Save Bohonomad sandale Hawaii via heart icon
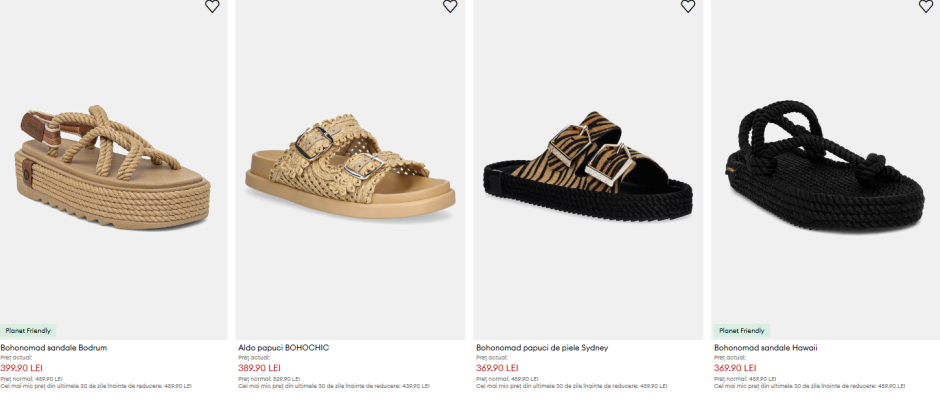Screen dimensions: 940x399 click(926, 6)
